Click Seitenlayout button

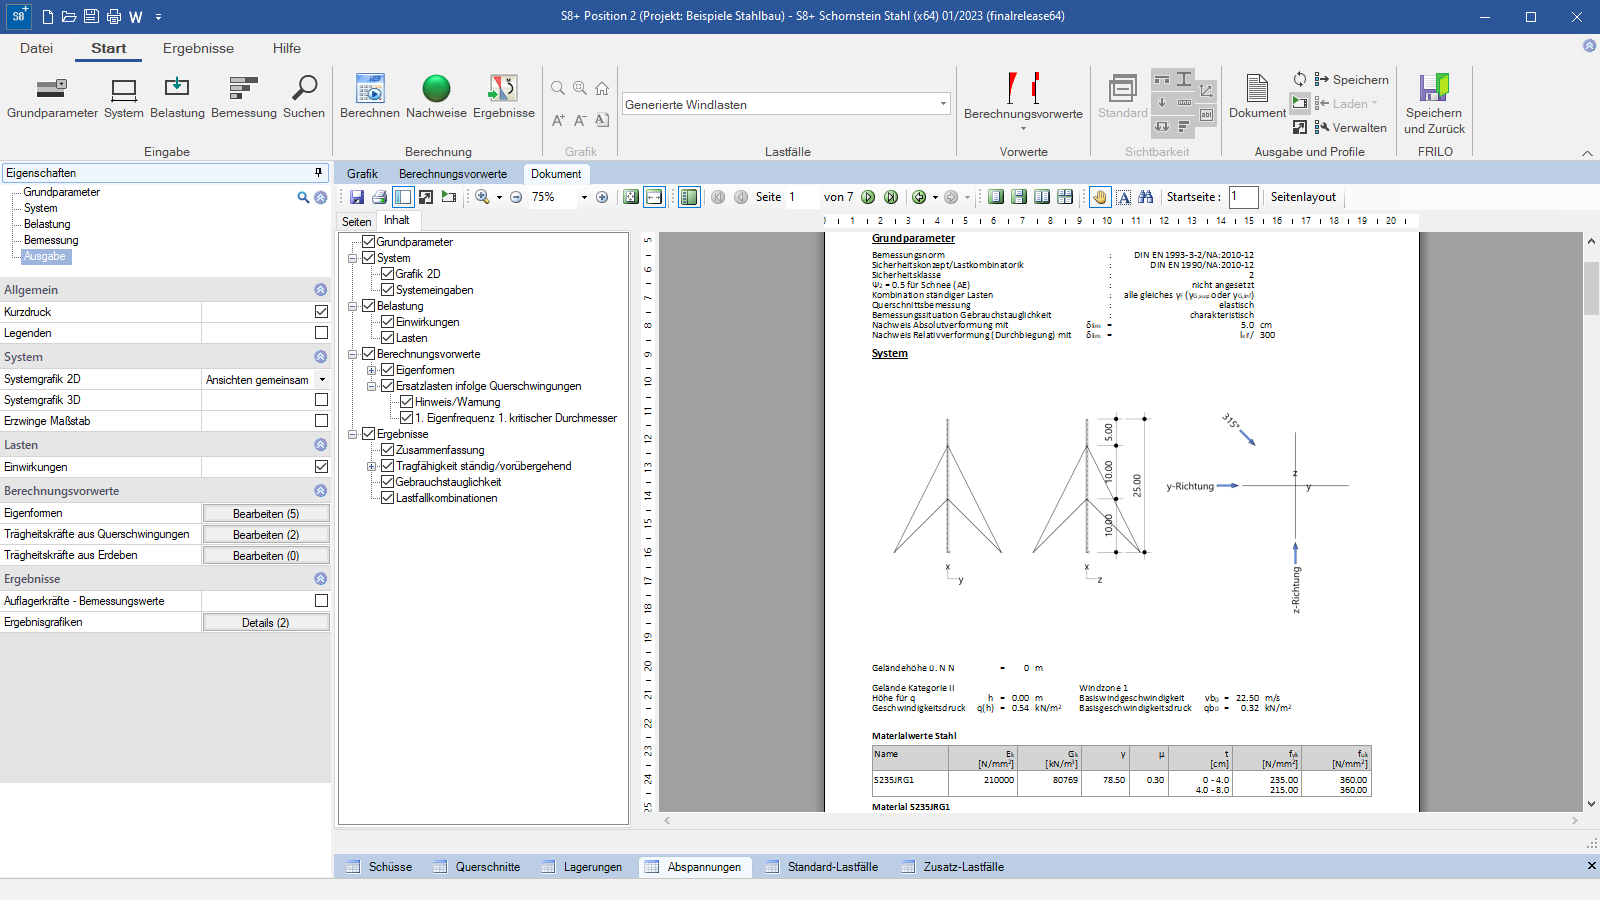pos(1303,197)
